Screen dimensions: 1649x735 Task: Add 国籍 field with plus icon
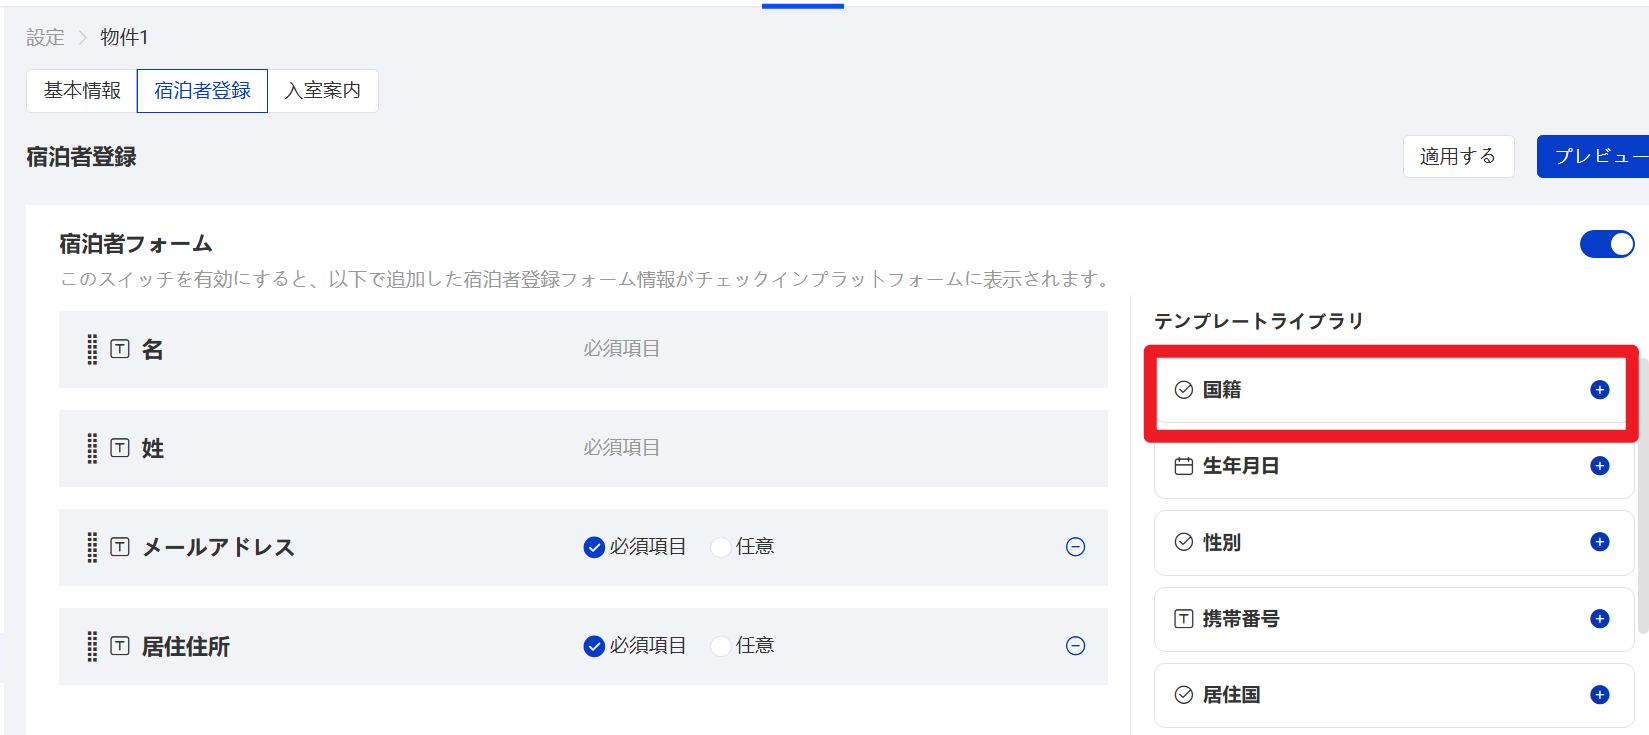[1599, 390]
